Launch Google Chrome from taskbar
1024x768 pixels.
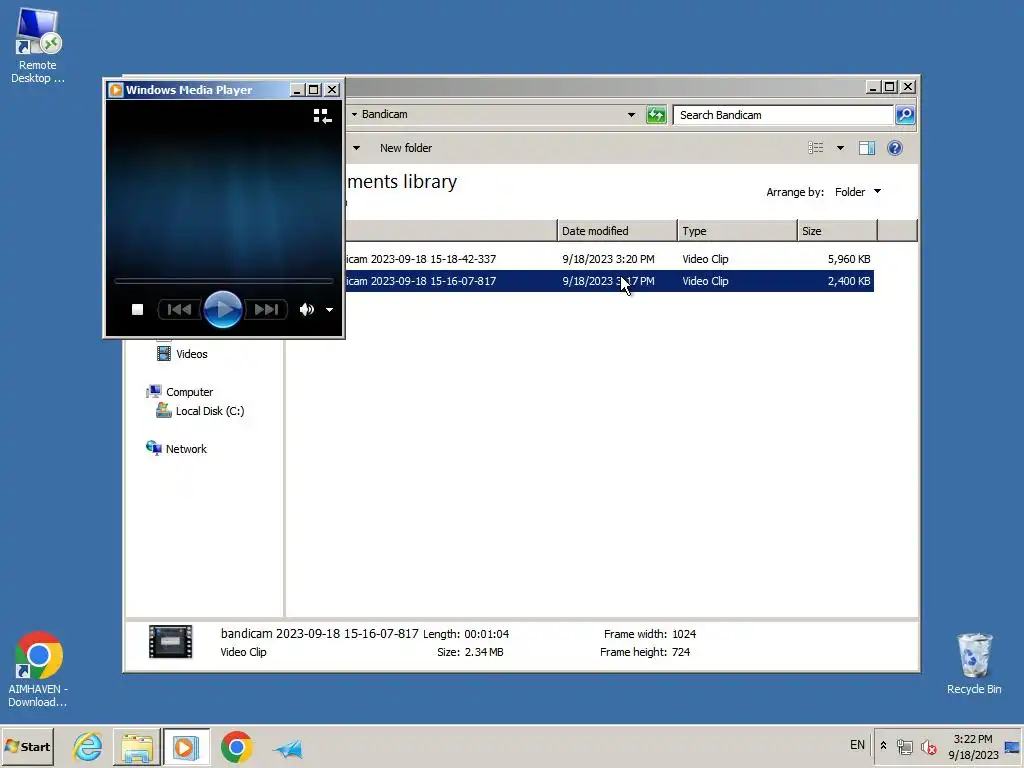[236, 747]
